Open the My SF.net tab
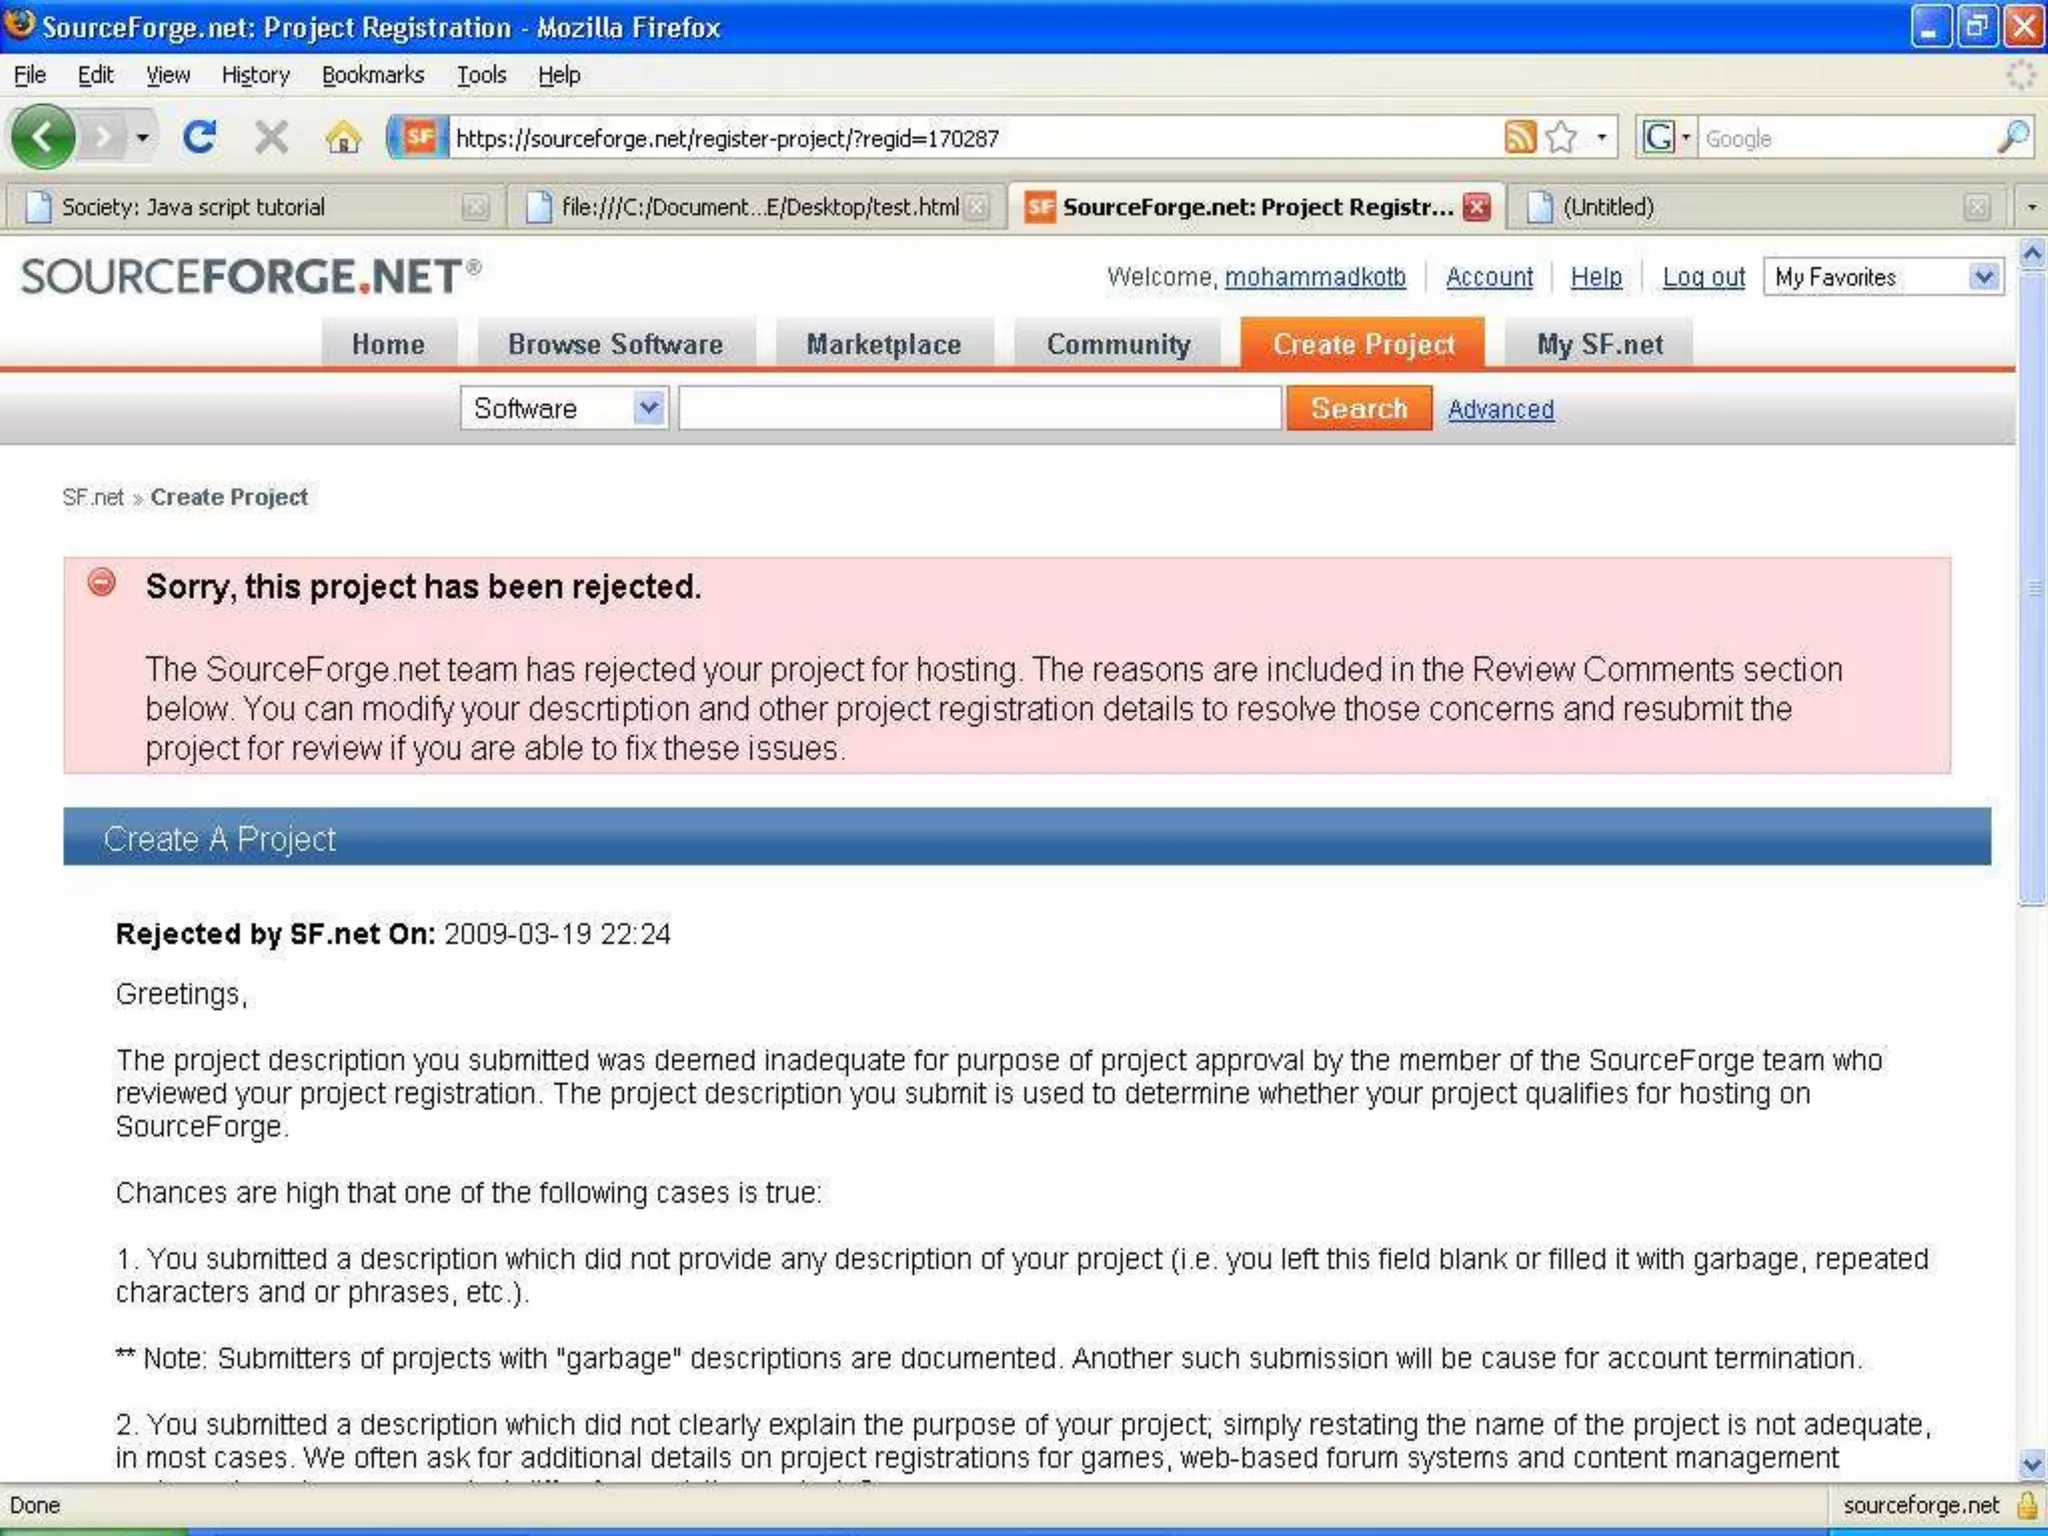The image size is (2048, 1536). tap(1599, 344)
